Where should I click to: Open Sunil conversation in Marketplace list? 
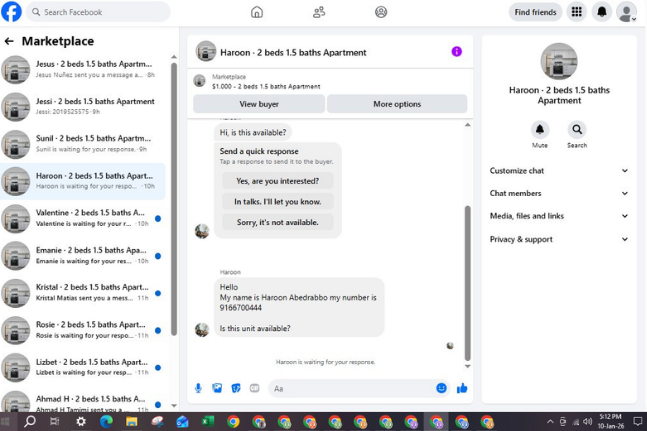click(83, 144)
